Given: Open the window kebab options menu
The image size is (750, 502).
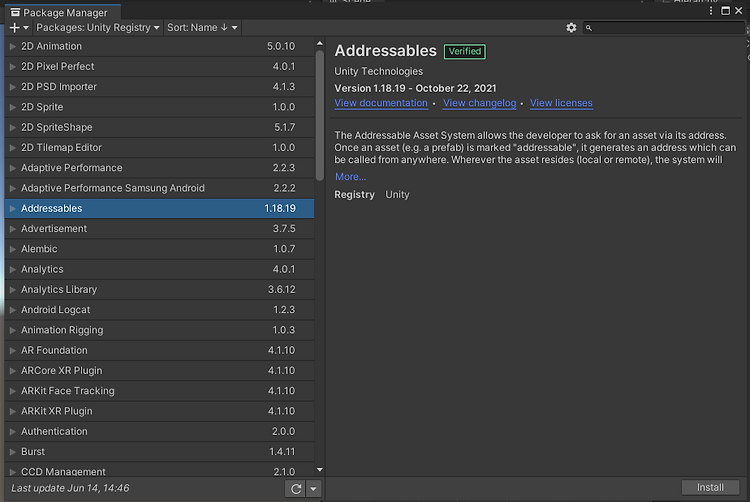Looking at the screenshot, I should pyautogui.click(x=711, y=11).
